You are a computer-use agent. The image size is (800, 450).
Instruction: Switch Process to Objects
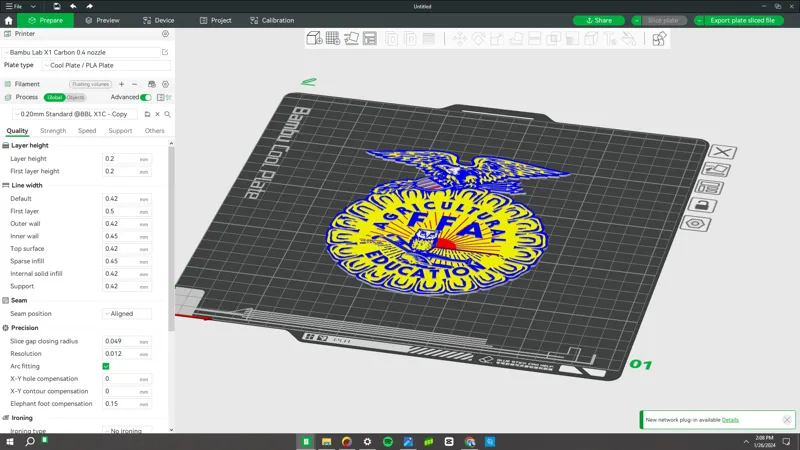point(75,97)
